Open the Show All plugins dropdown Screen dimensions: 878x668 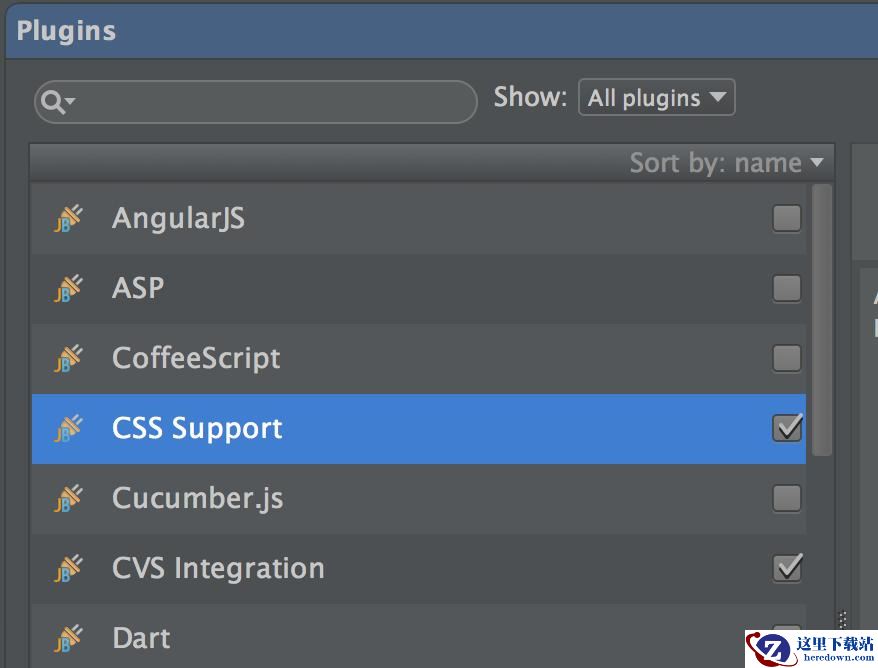coord(656,97)
